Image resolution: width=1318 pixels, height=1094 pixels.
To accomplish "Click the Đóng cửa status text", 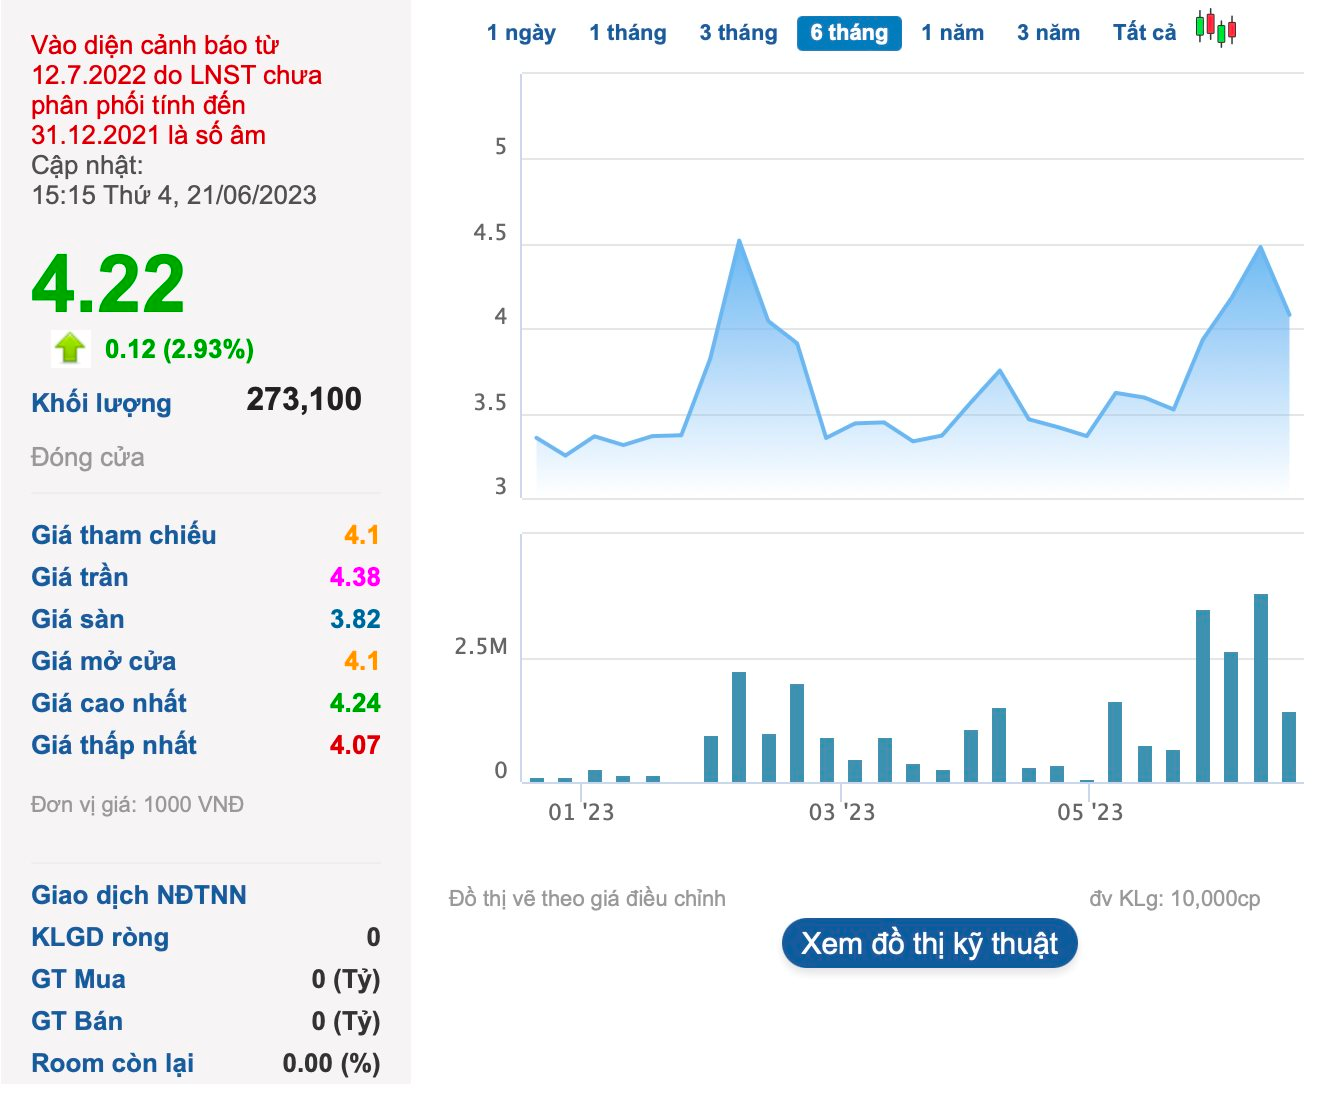I will (x=88, y=457).
